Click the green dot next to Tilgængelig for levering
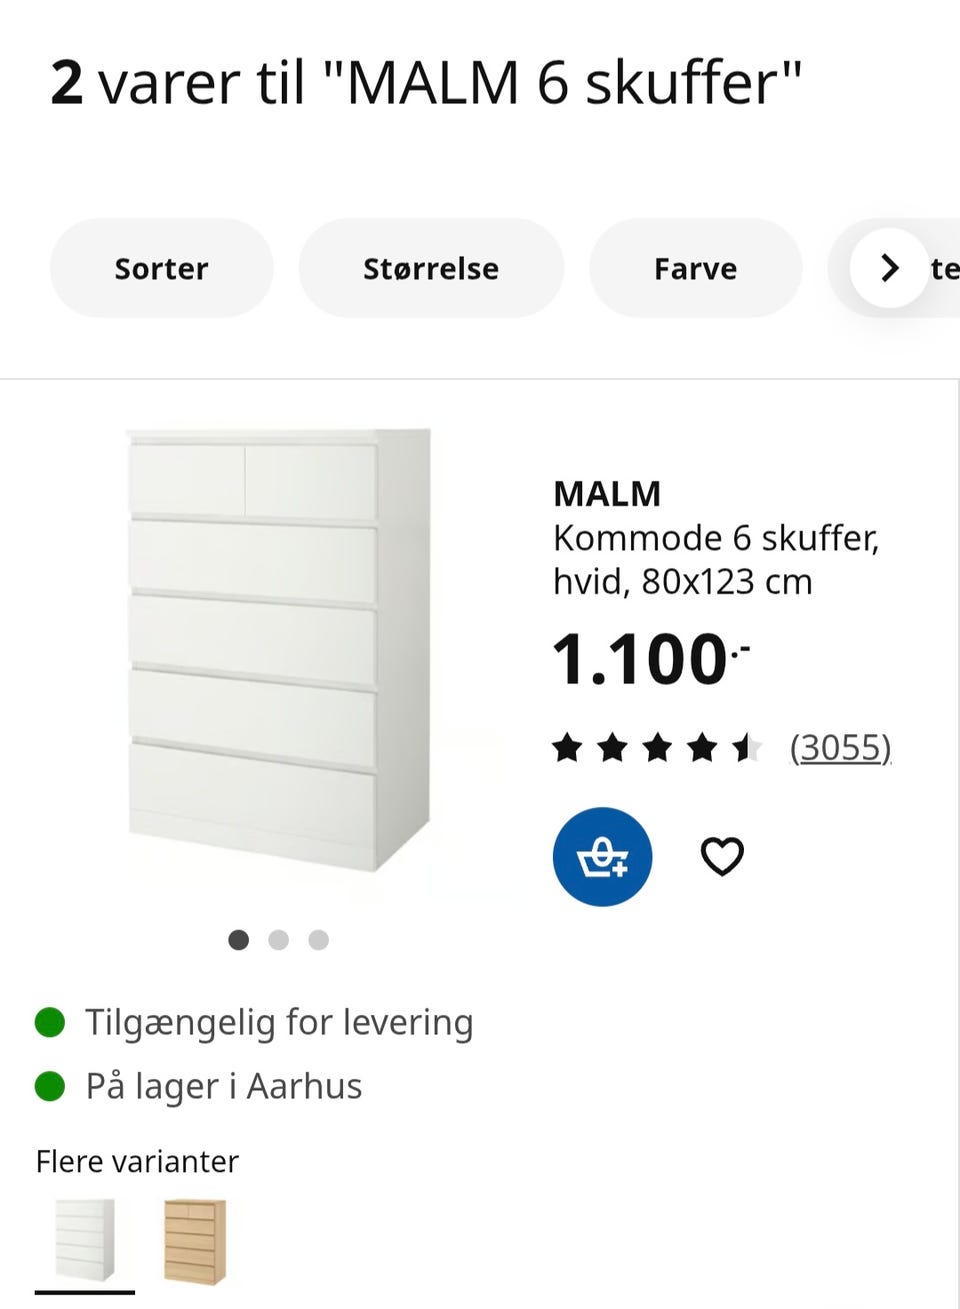The height and width of the screenshot is (1309, 960). click(x=50, y=1022)
